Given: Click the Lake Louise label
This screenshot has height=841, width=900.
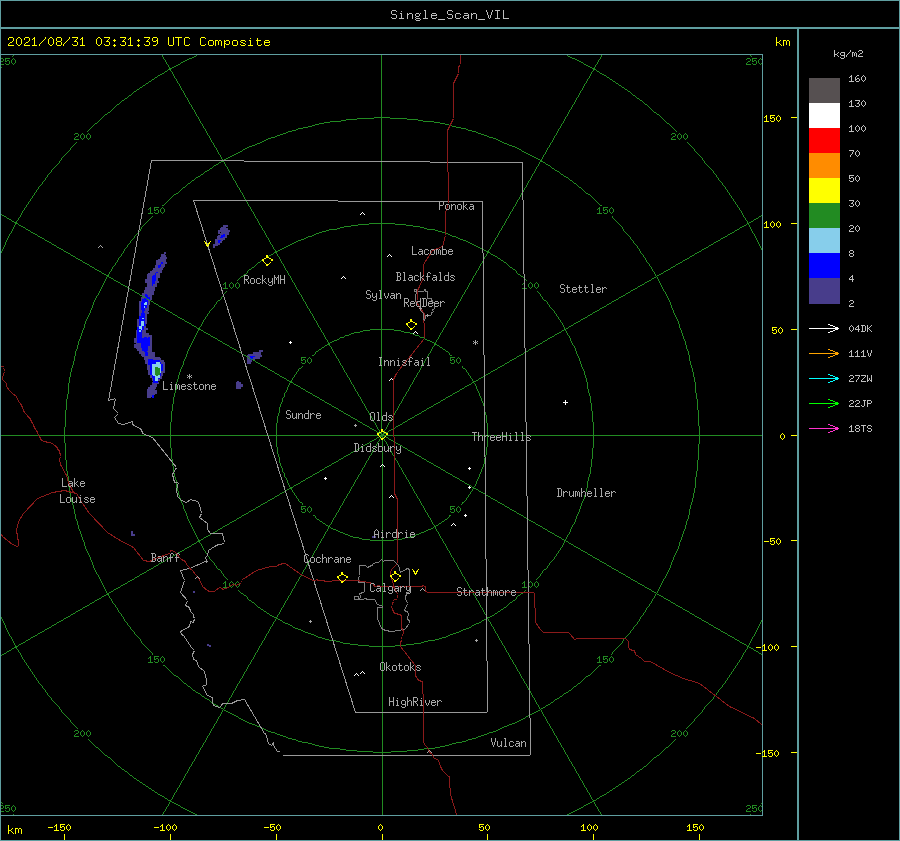Looking at the screenshot, I should [x=77, y=491].
